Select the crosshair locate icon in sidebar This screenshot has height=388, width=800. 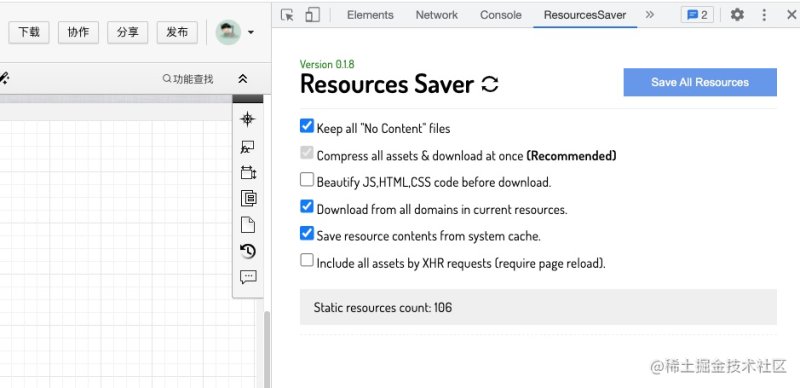pyautogui.click(x=247, y=119)
